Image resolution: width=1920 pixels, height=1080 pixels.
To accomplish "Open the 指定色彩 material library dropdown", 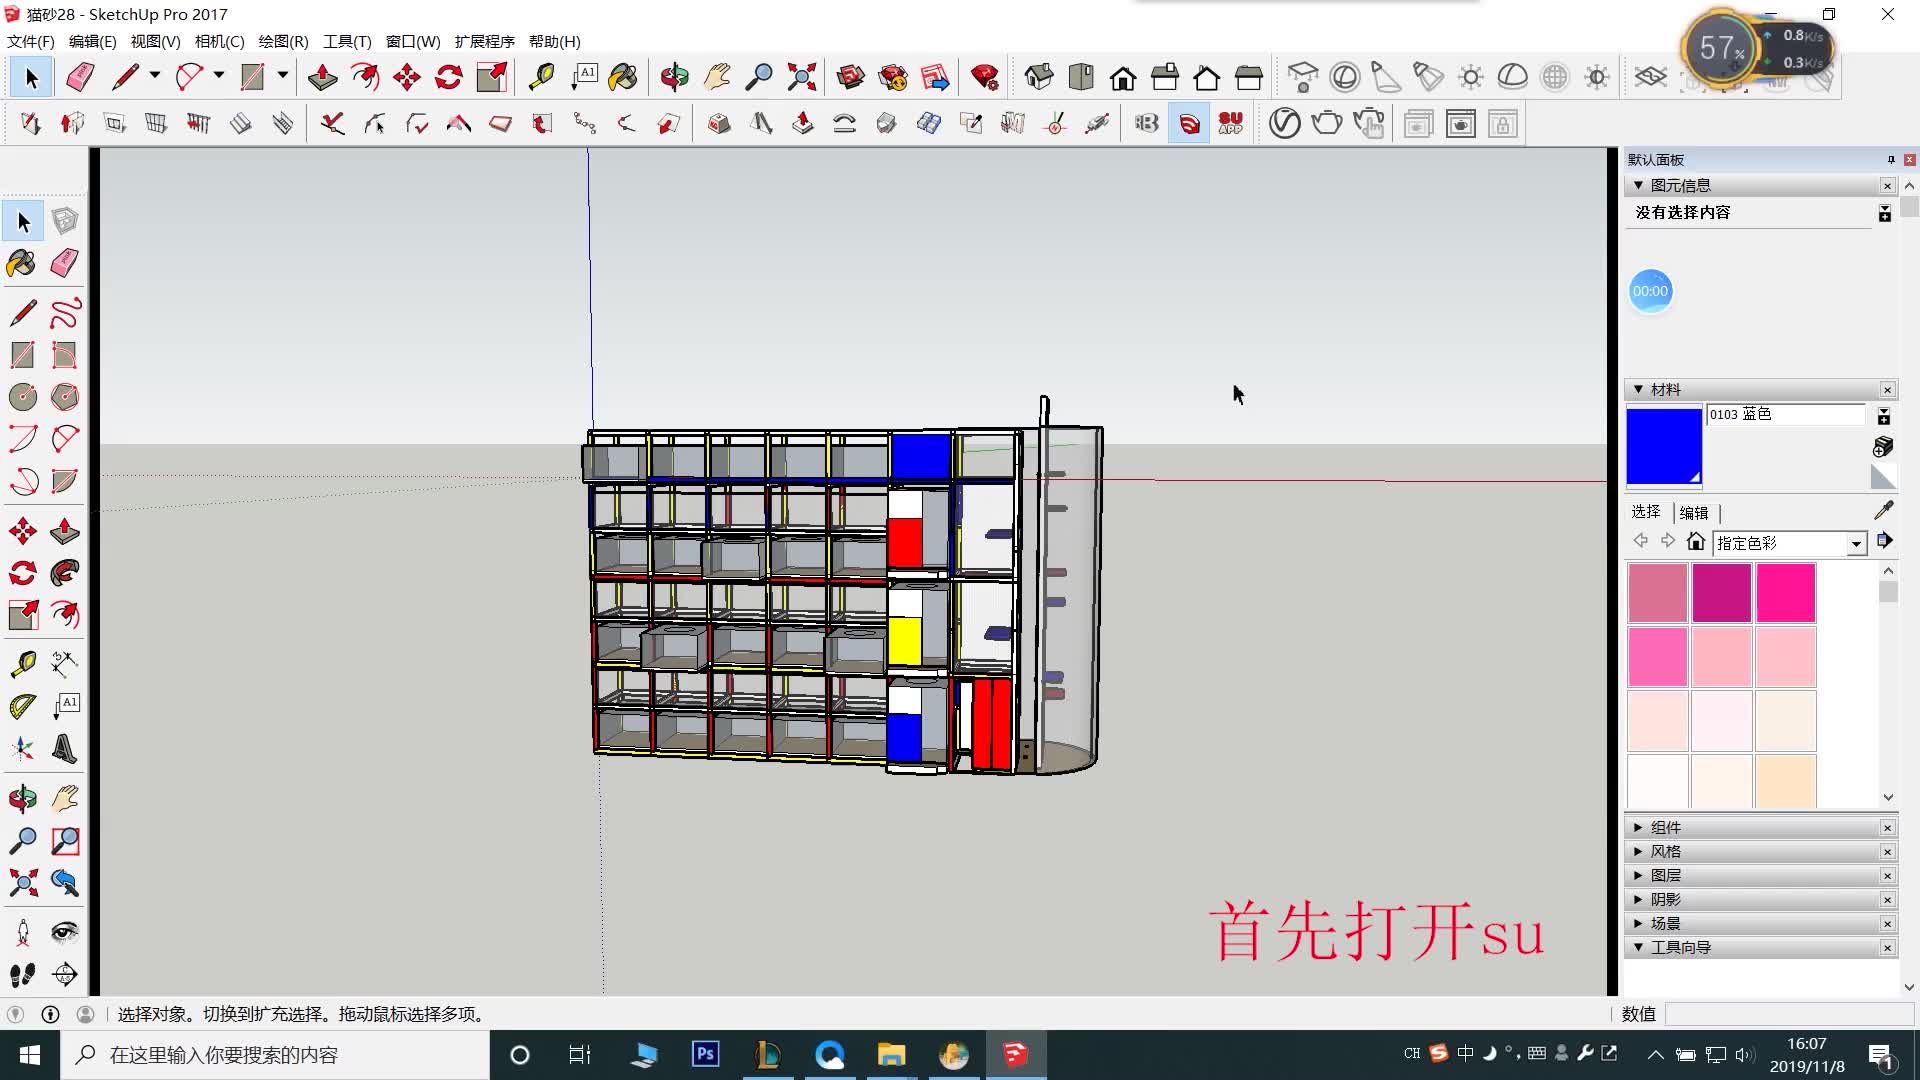I will [1856, 543].
